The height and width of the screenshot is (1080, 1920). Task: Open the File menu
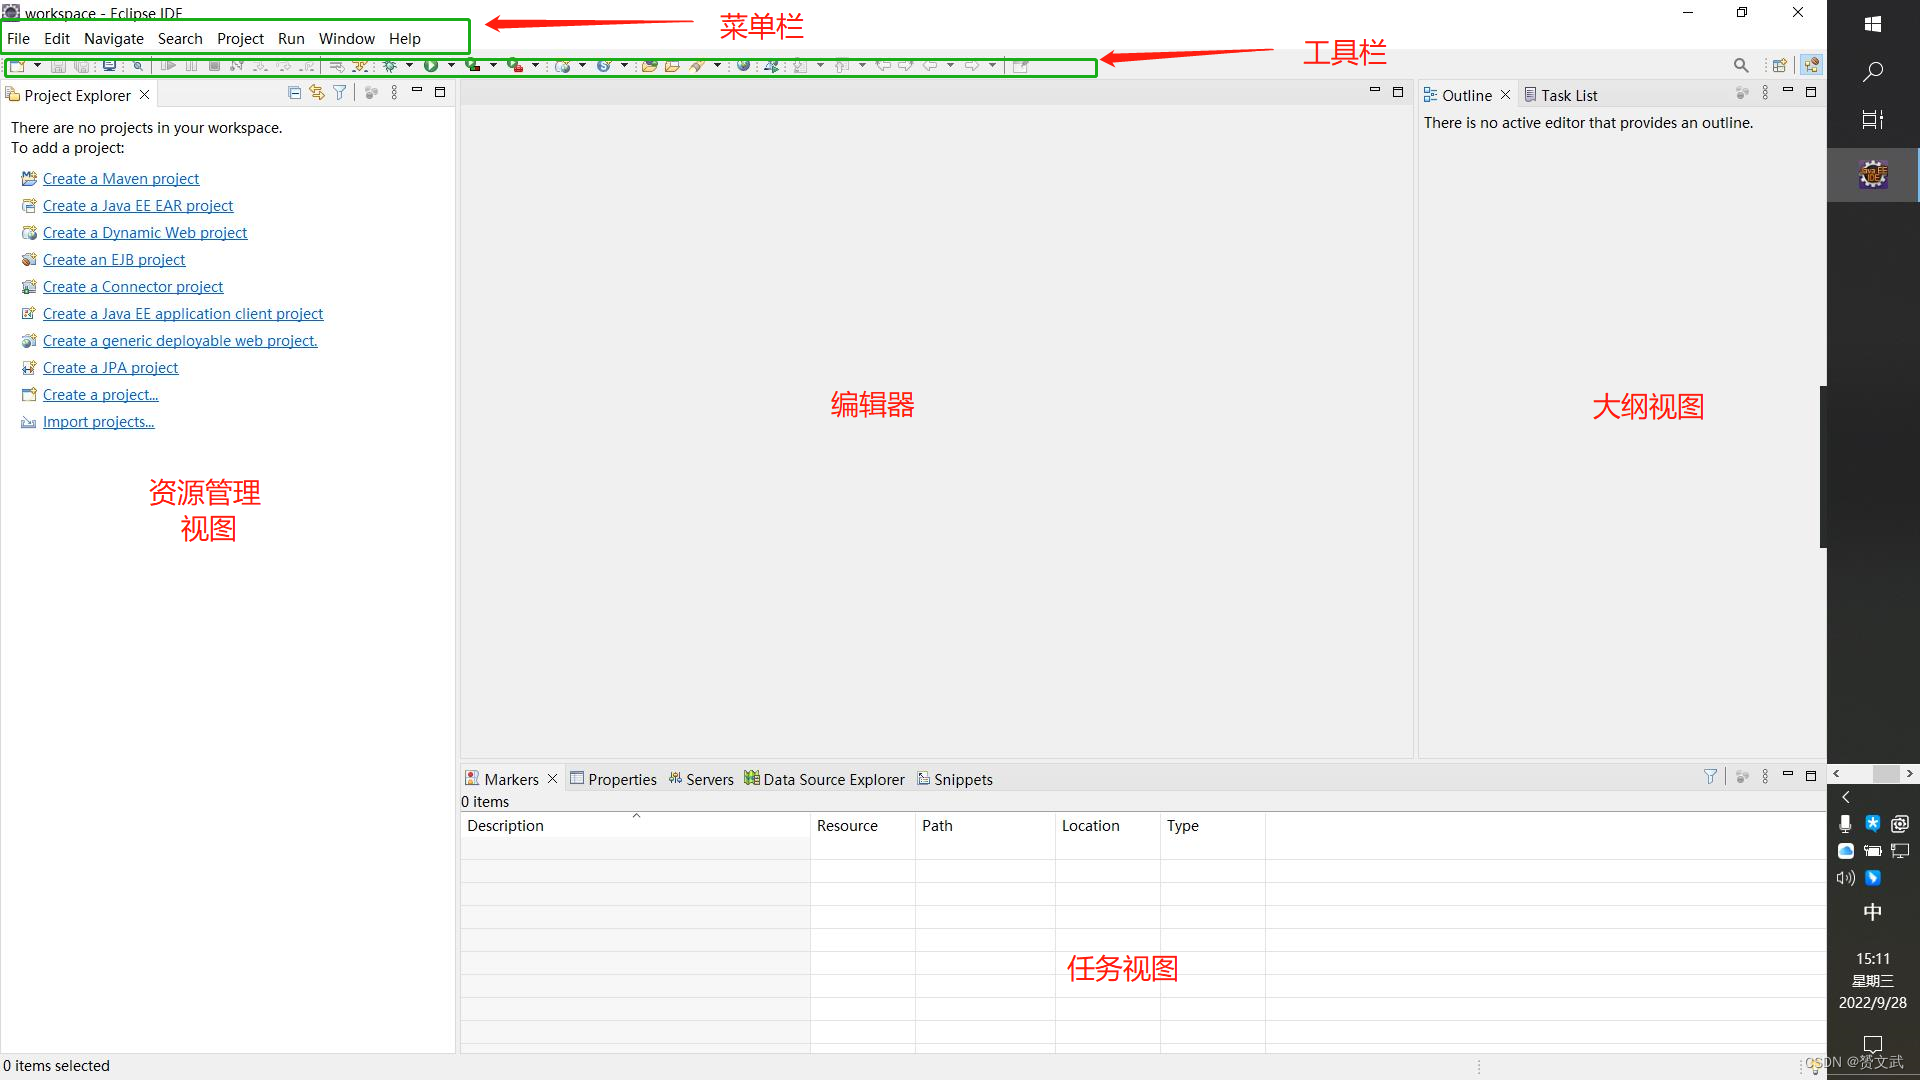click(17, 38)
